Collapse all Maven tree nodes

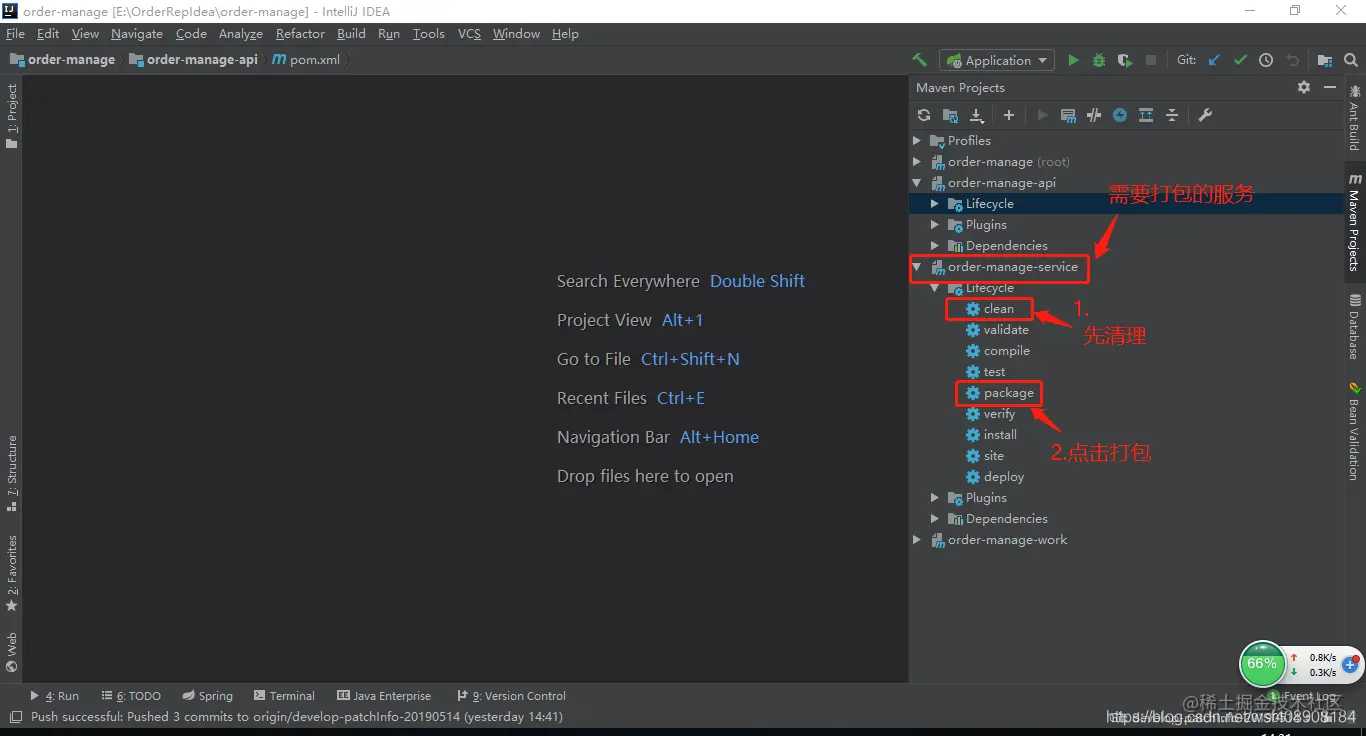[1172, 115]
